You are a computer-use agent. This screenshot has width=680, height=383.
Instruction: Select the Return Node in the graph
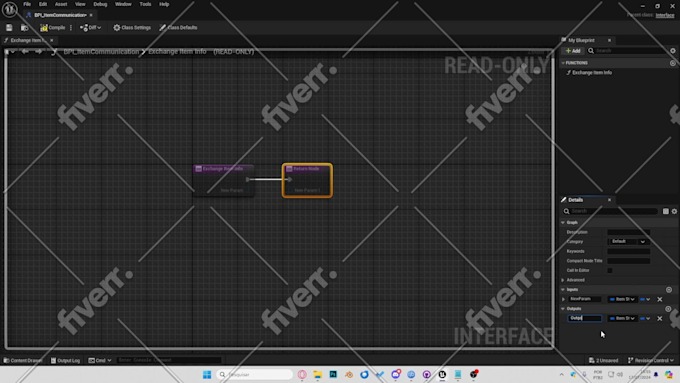pyautogui.click(x=307, y=180)
